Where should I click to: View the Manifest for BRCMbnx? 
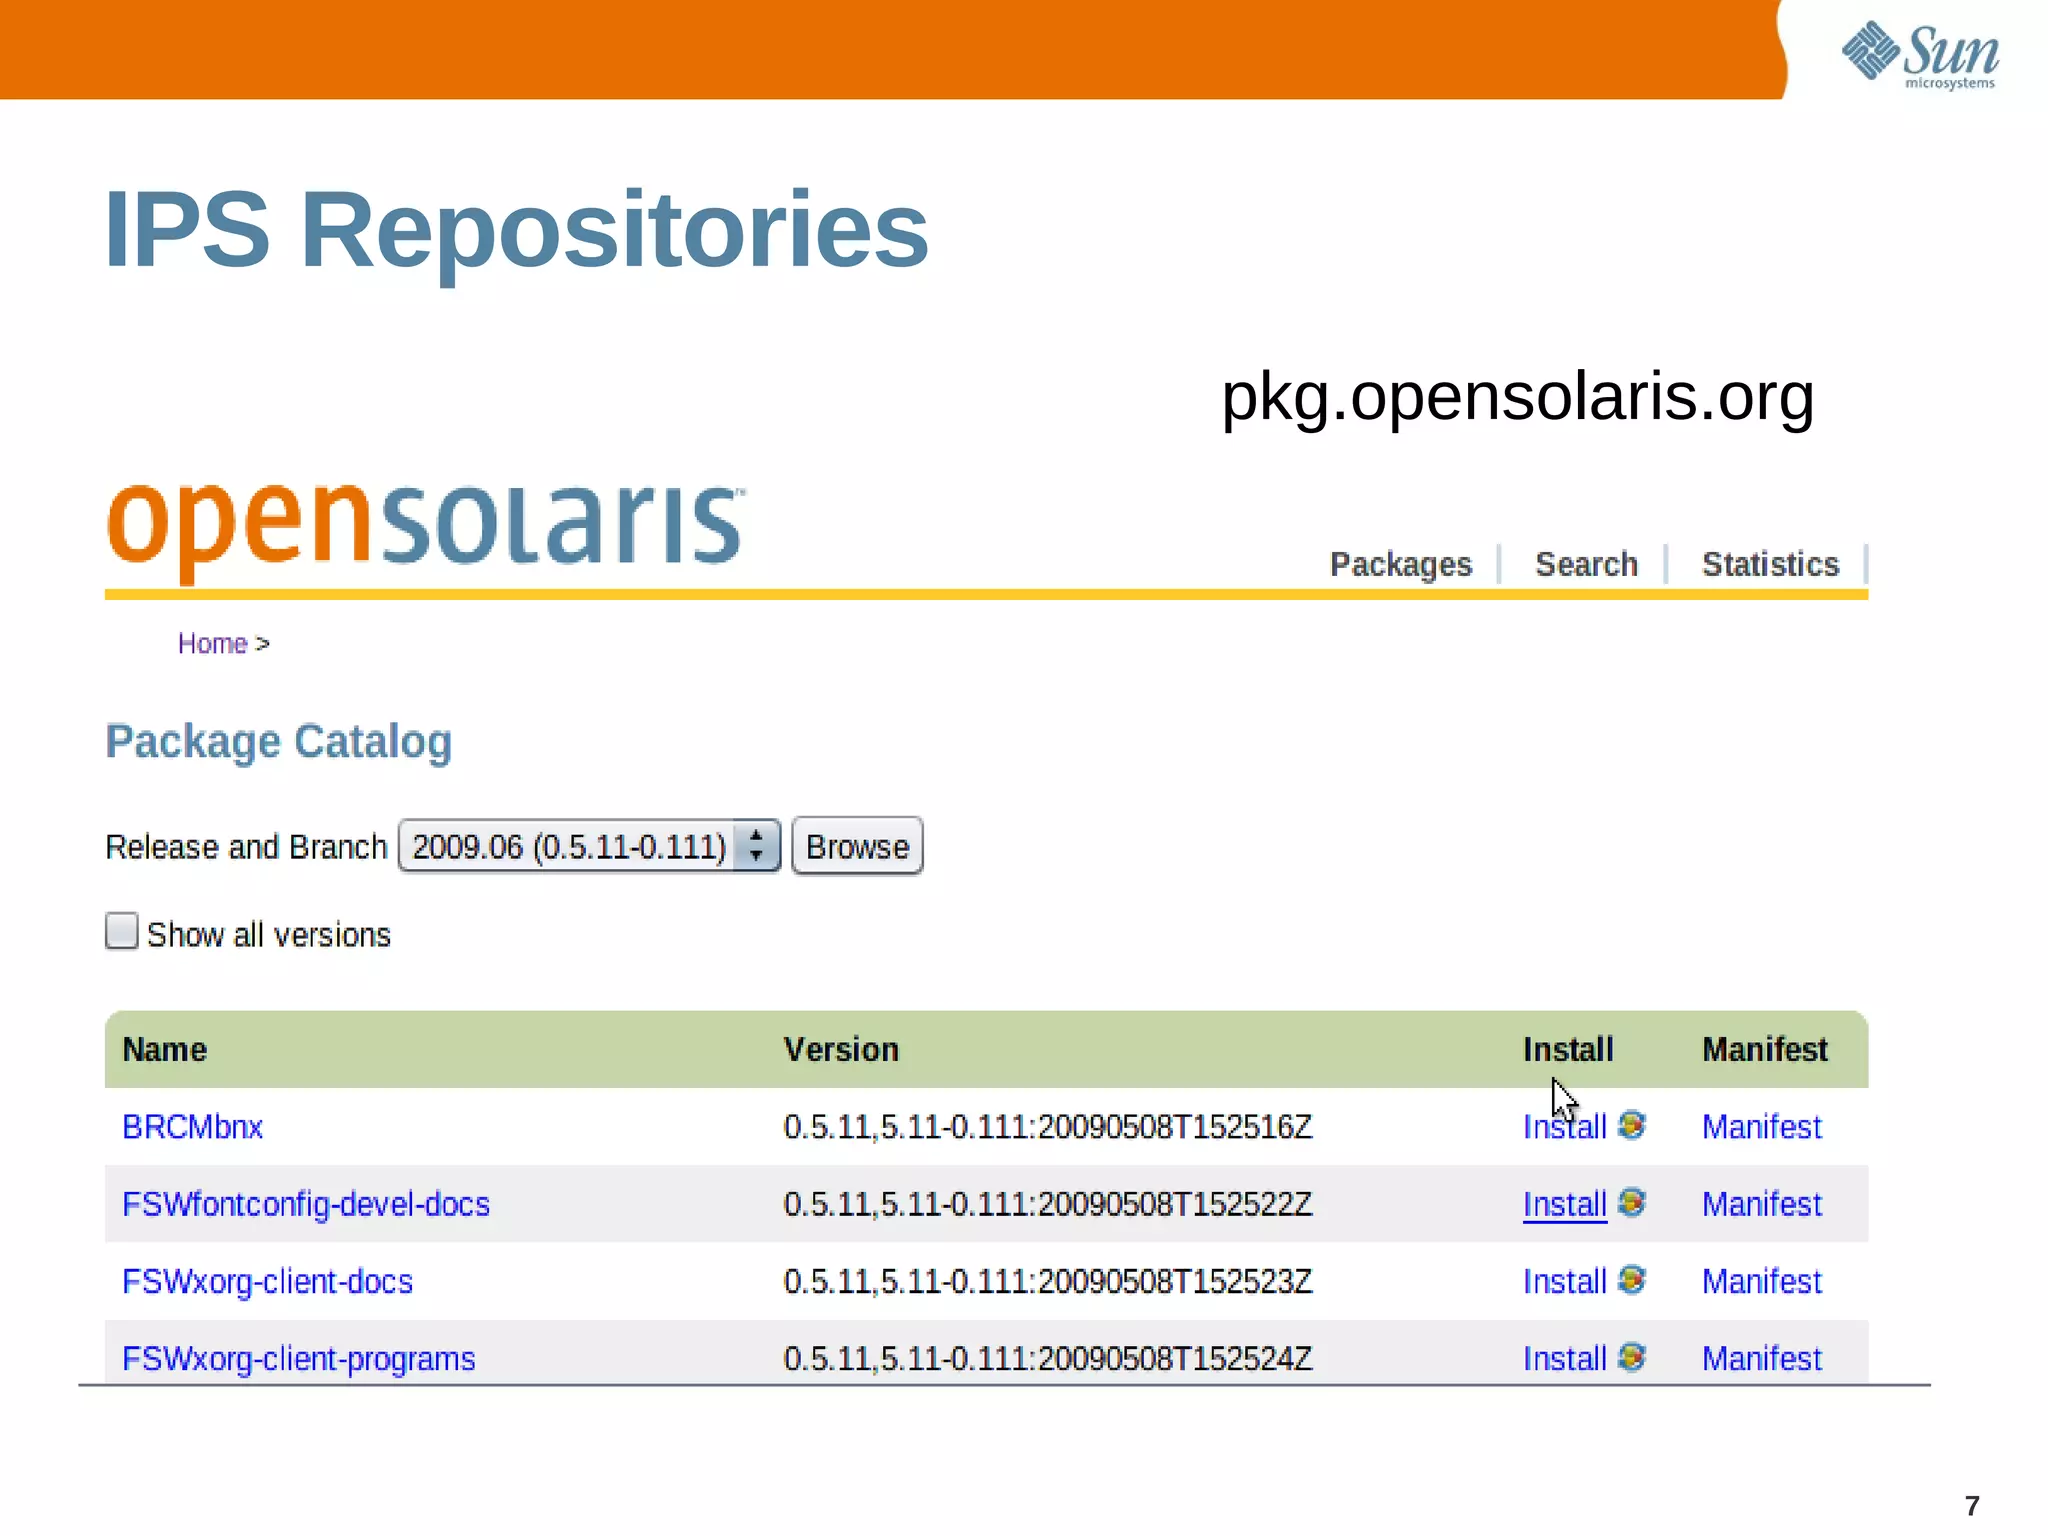(x=1762, y=1127)
